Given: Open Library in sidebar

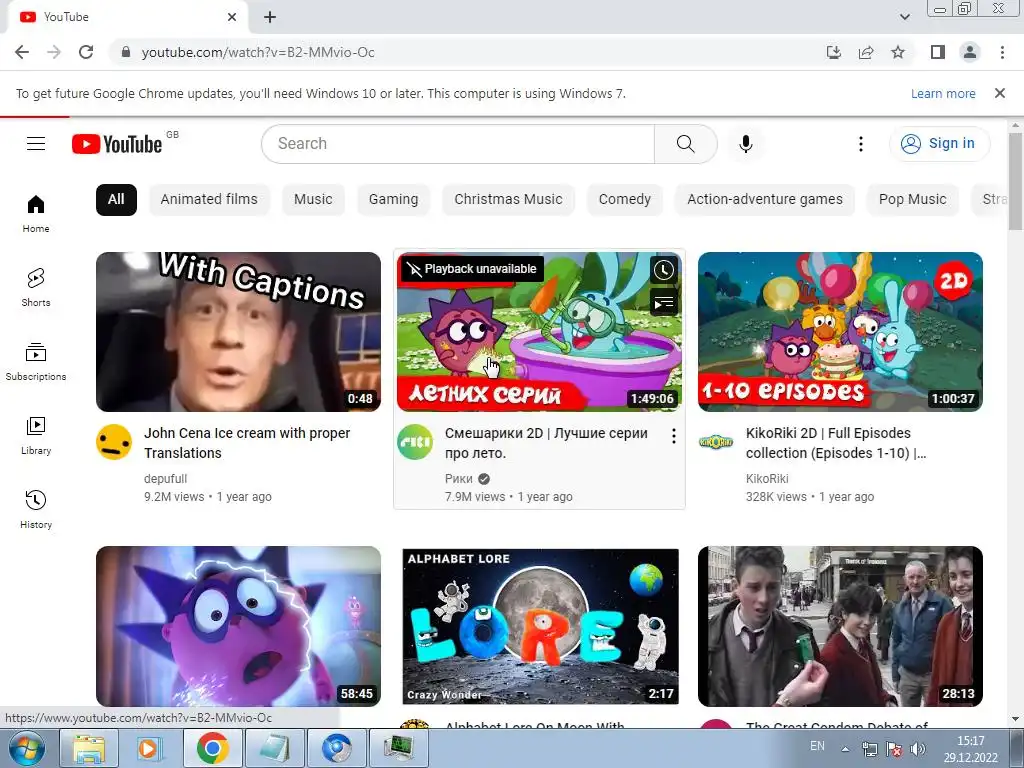Looking at the screenshot, I should 36,436.
